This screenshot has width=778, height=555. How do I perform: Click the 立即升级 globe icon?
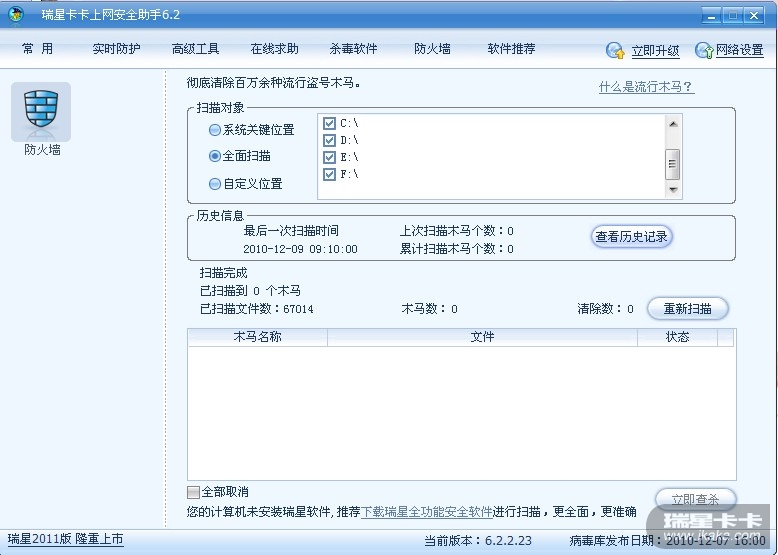pos(615,51)
